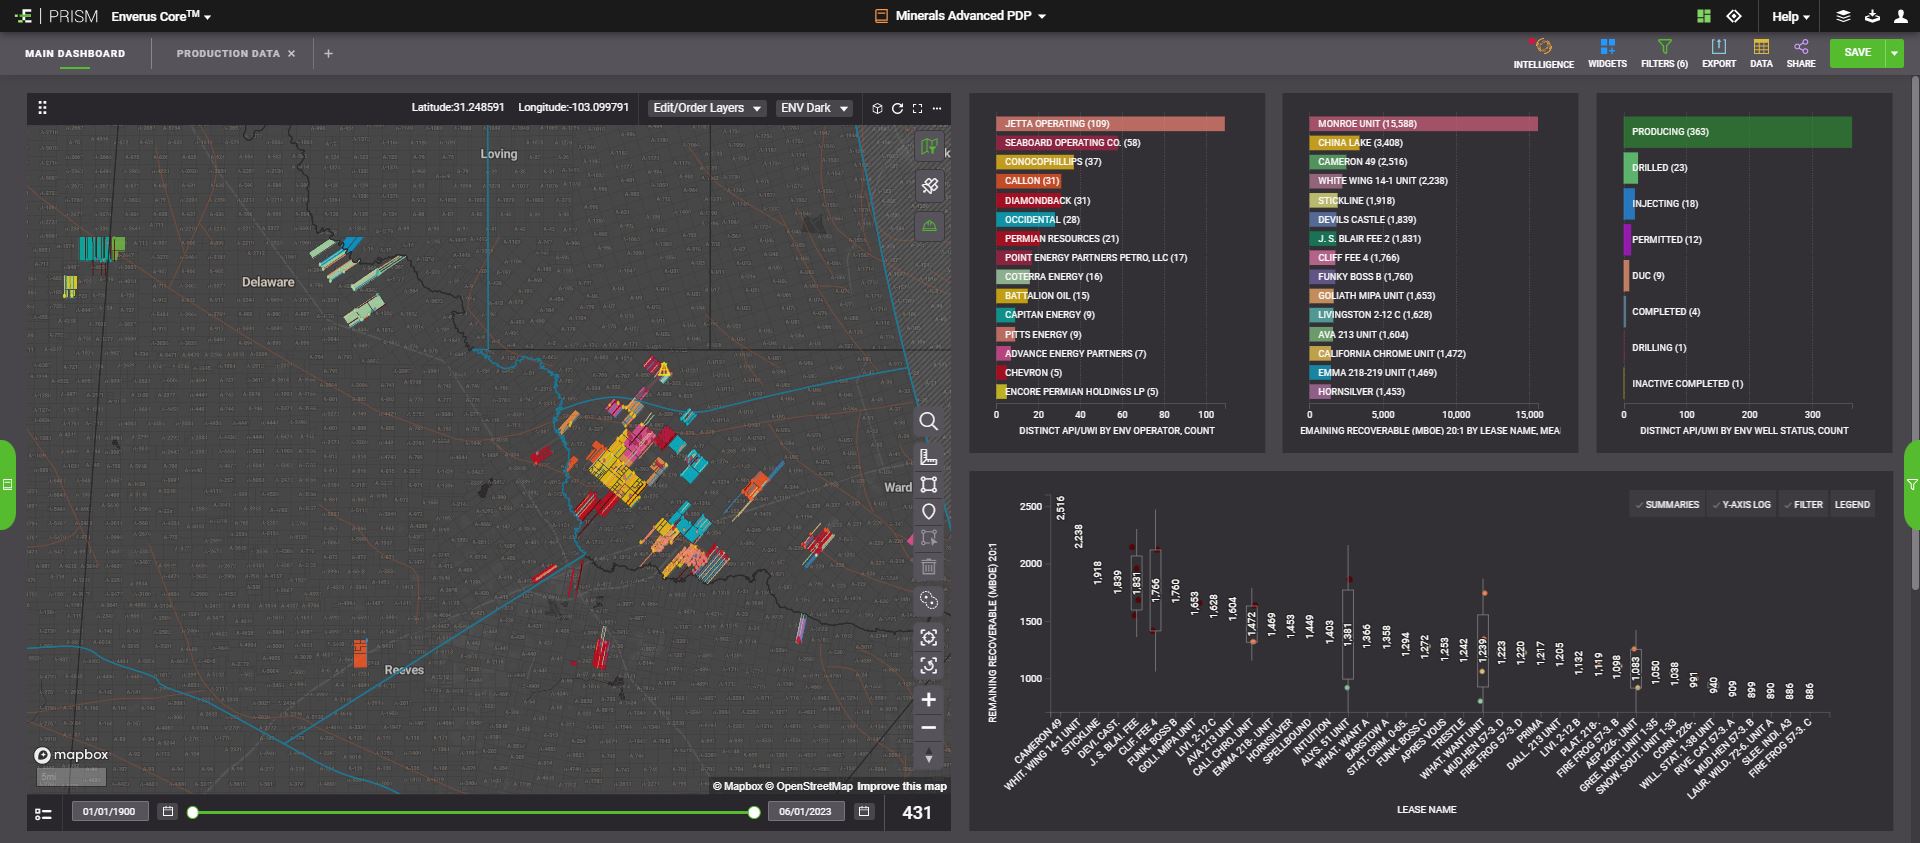Open the Edit/Order Layers dropdown
This screenshot has width=1920, height=843.
707,108
